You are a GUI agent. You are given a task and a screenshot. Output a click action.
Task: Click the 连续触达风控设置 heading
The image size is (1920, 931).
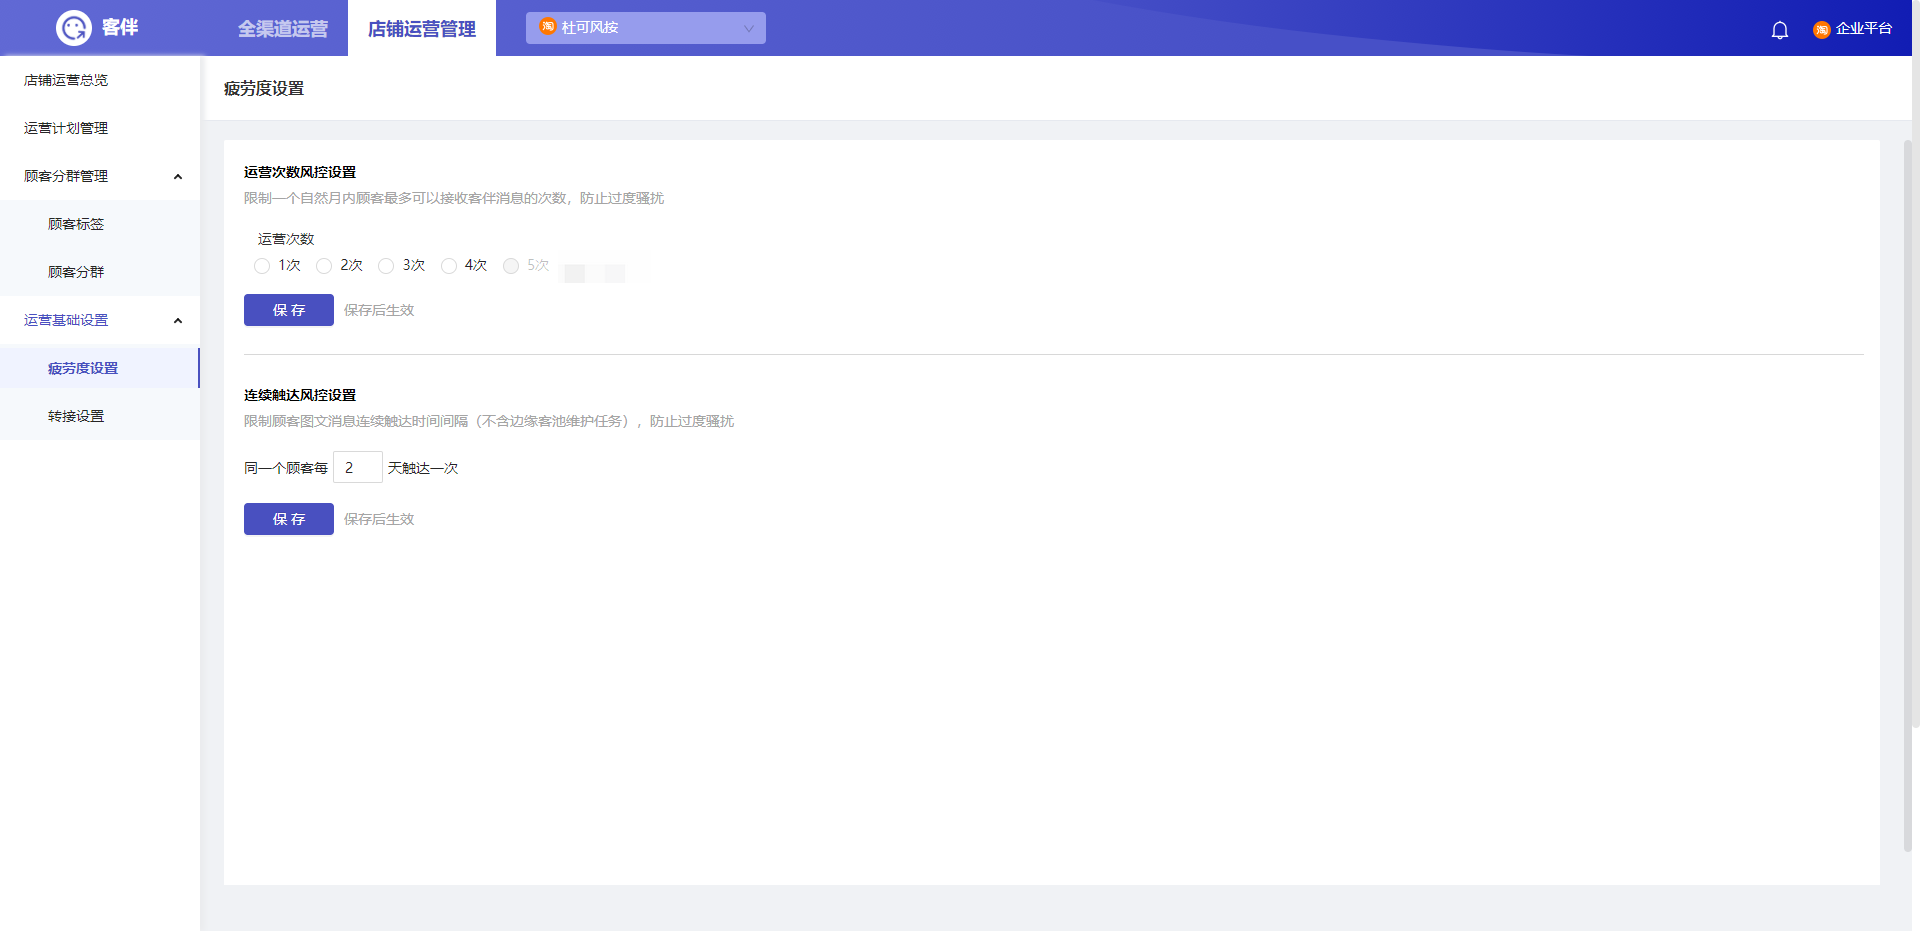point(300,395)
